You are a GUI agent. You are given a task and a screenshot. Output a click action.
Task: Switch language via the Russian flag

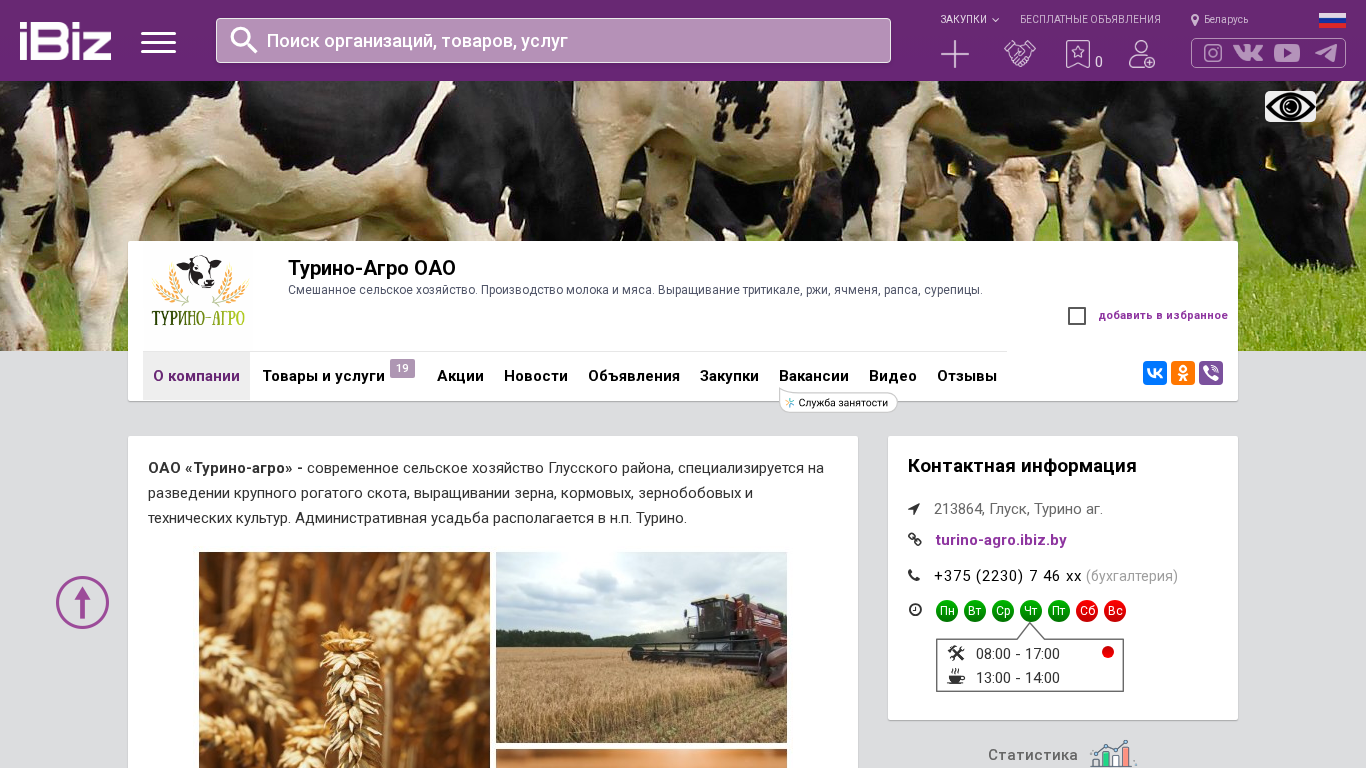[x=1332, y=20]
